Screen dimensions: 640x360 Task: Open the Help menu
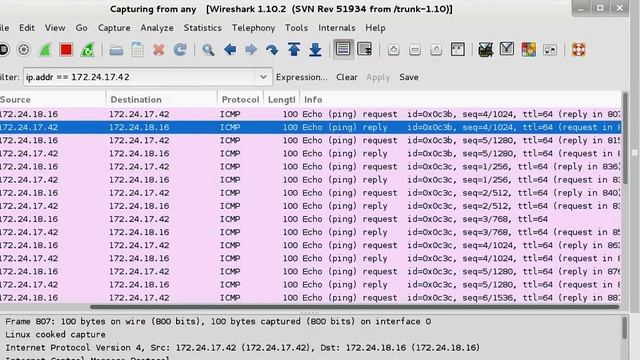pyautogui.click(x=375, y=28)
